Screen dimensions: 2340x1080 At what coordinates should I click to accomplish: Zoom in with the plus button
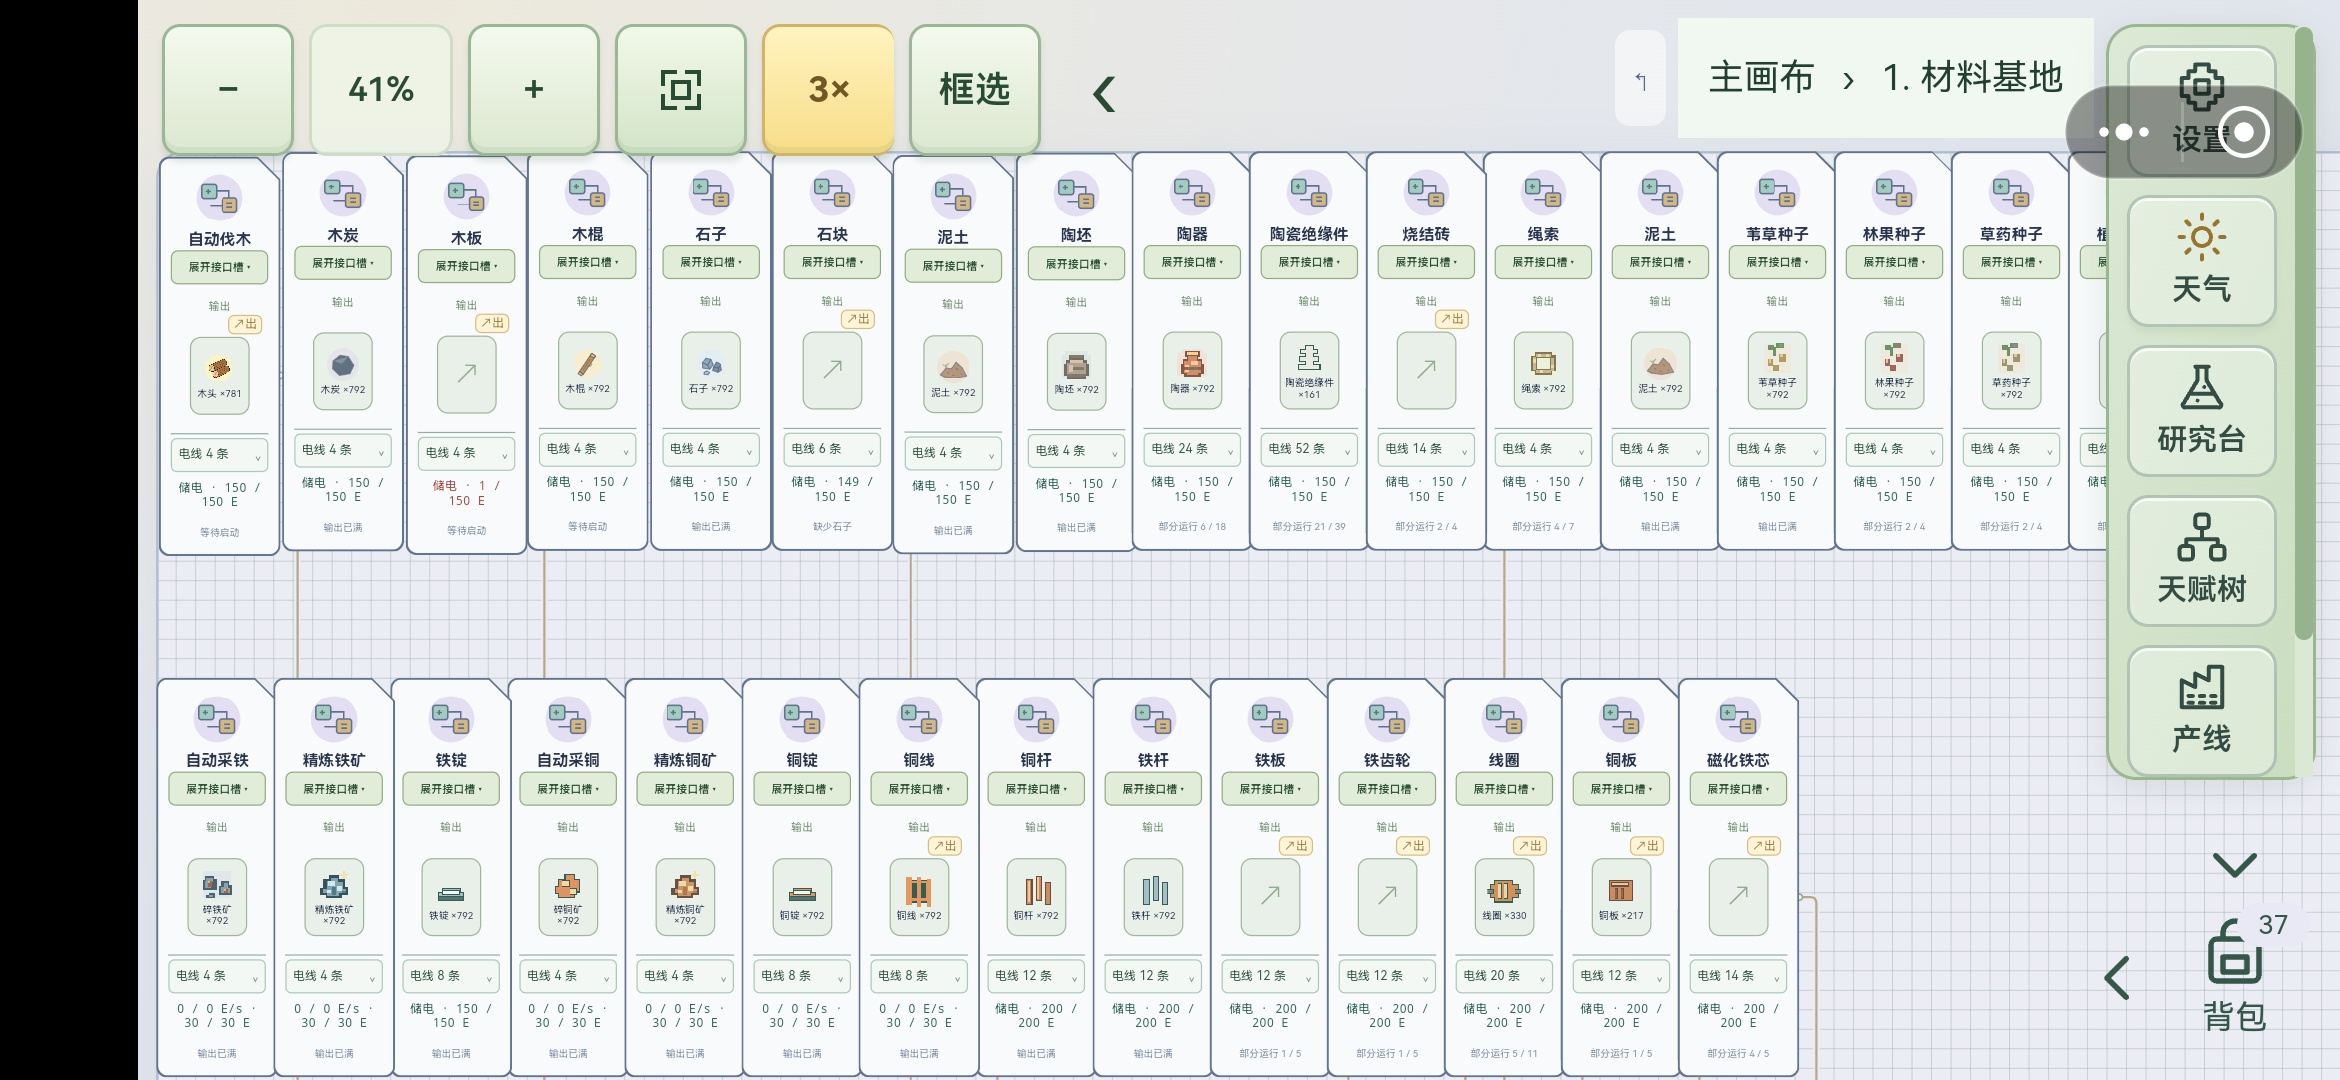[x=534, y=89]
